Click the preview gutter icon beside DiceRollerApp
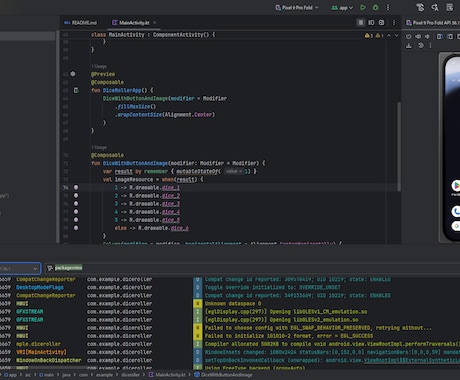This screenshot has height=380, width=460. pos(76,90)
